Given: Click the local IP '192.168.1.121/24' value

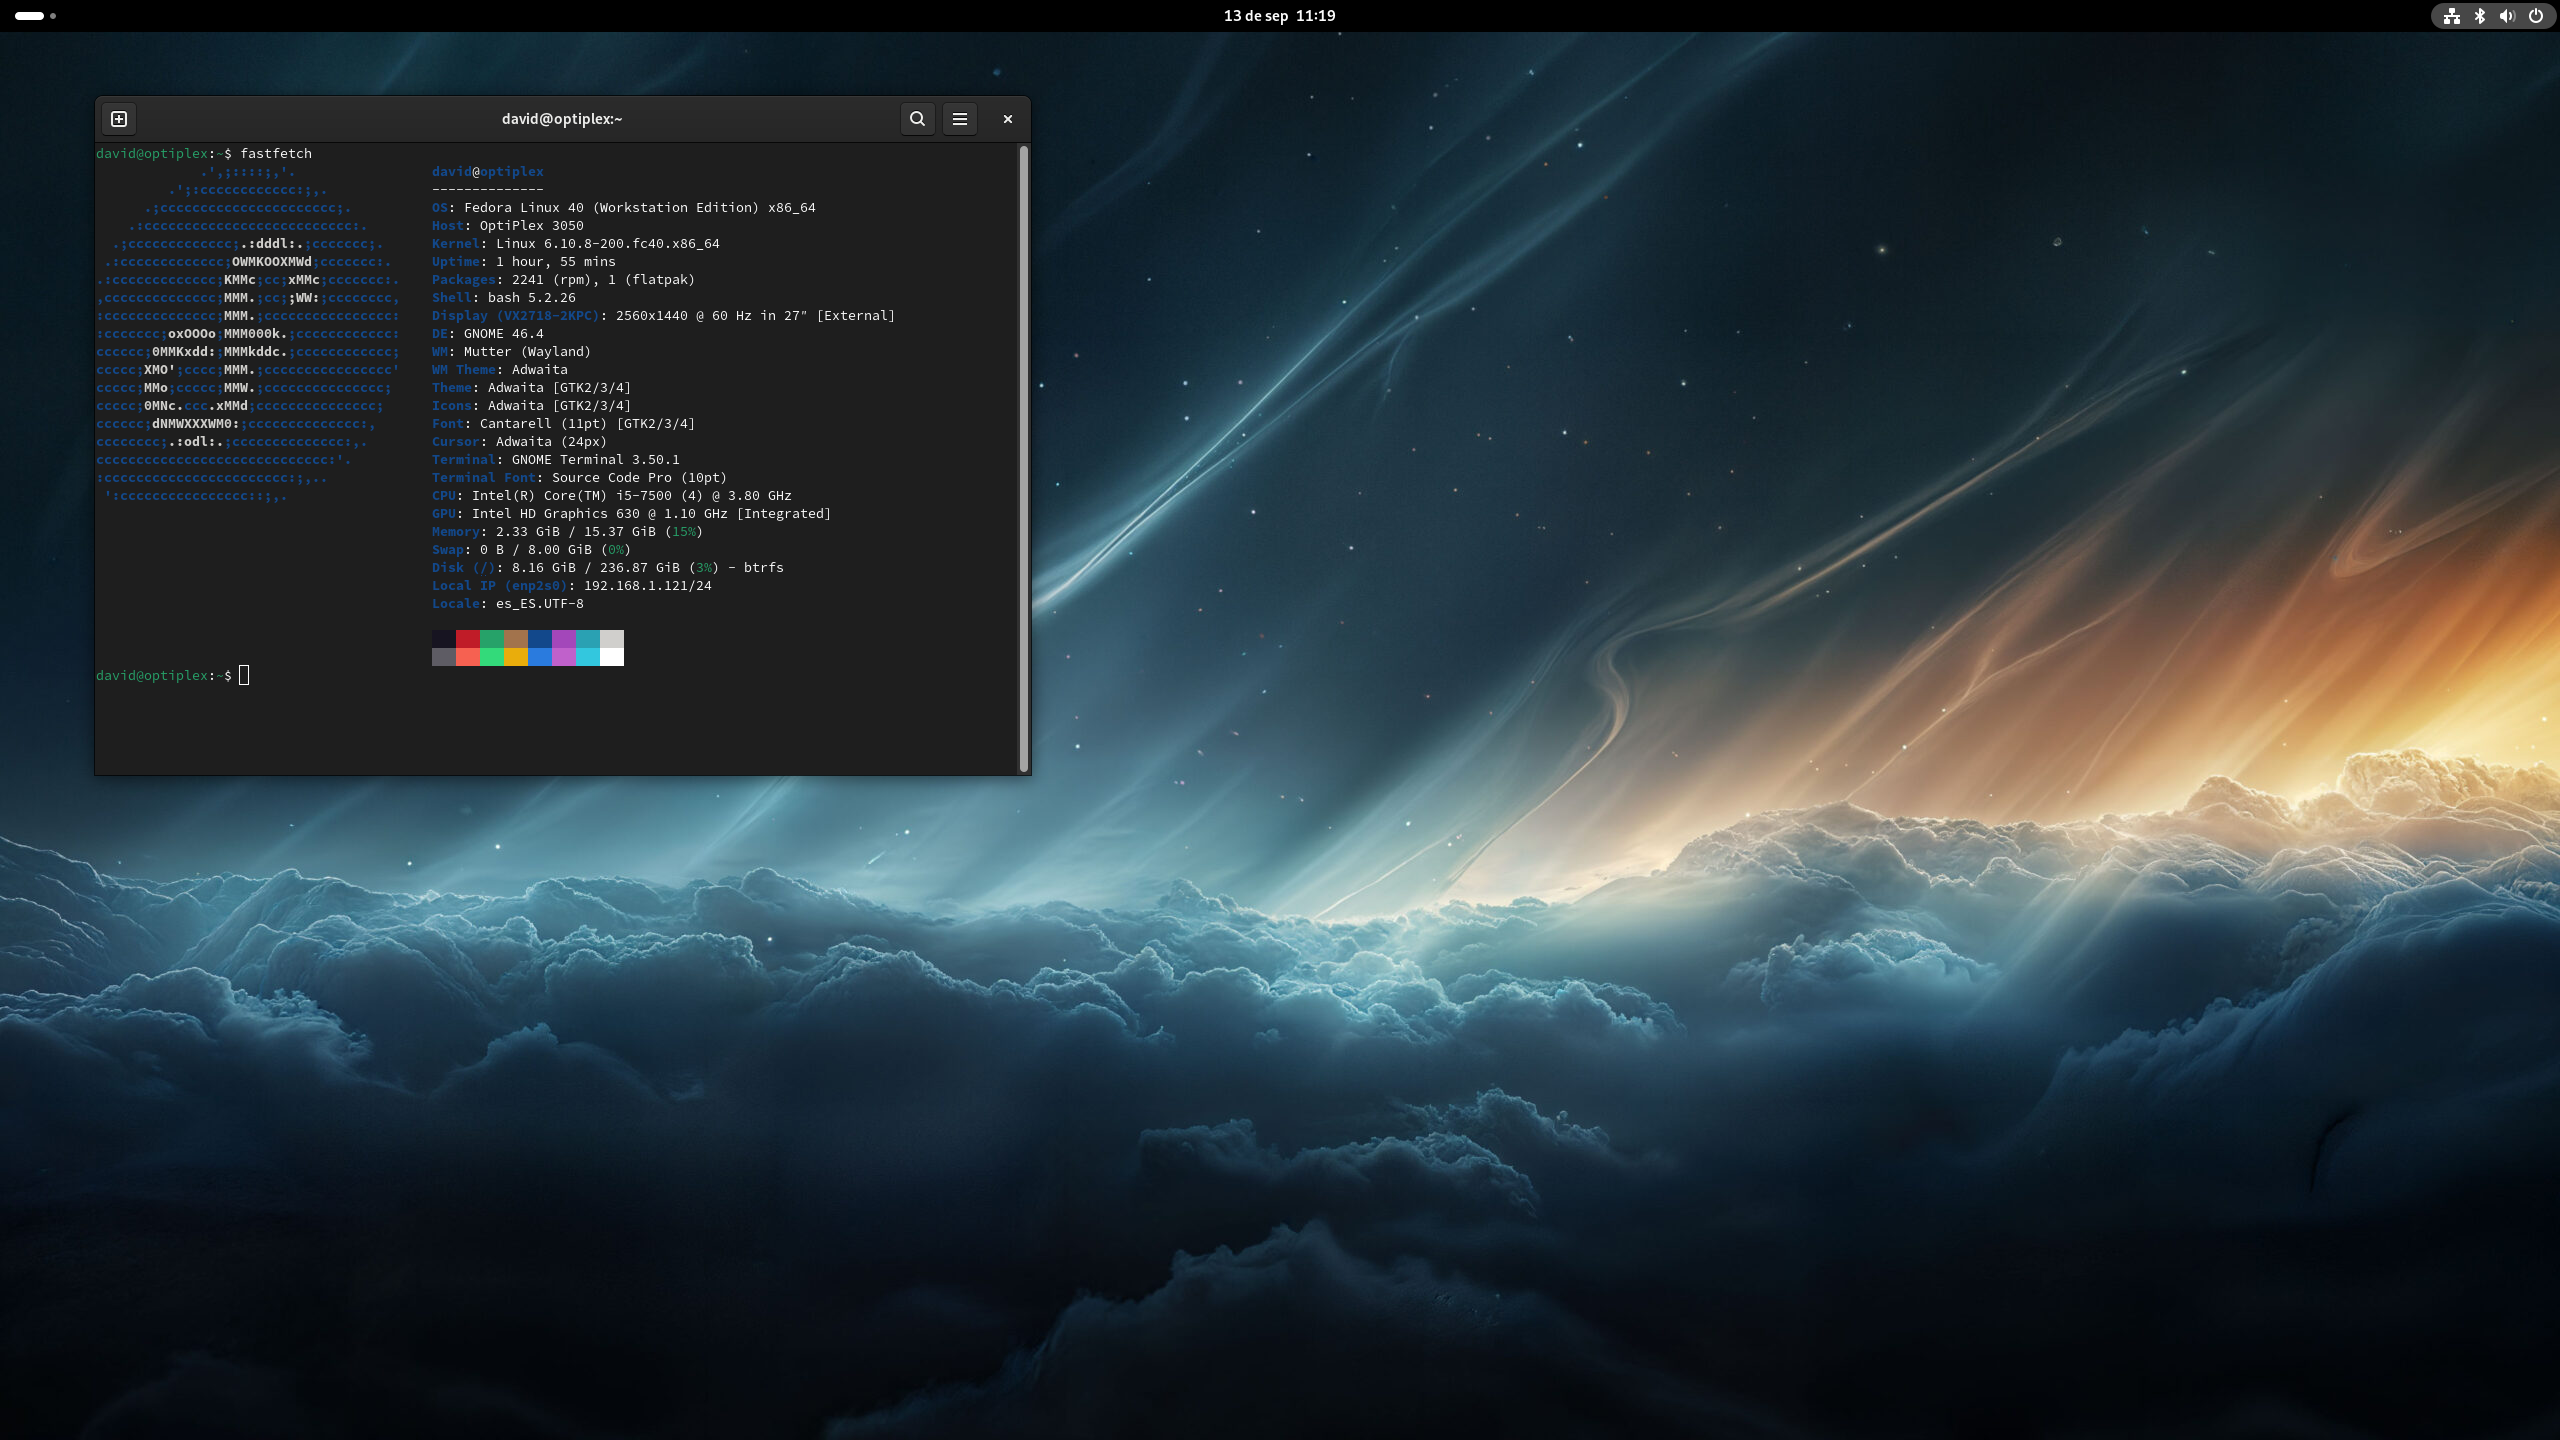Looking at the screenshot, I should 648,586.
